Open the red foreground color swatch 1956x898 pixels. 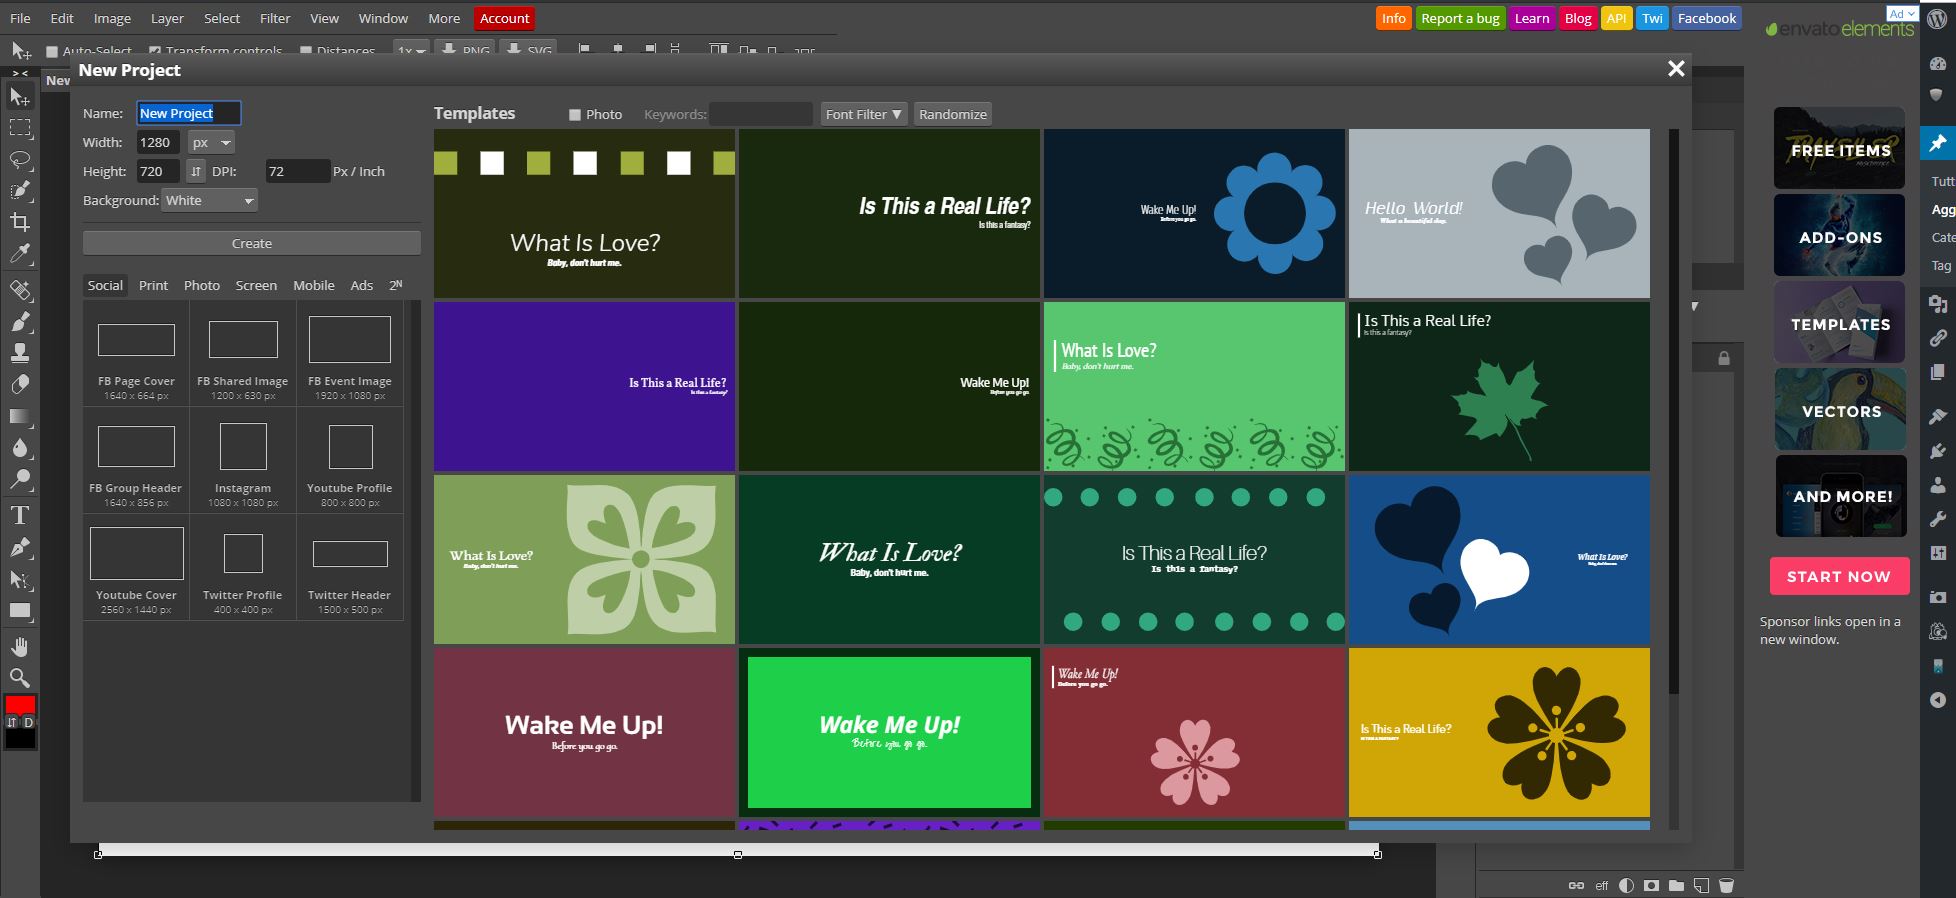[x=20, y=704]
